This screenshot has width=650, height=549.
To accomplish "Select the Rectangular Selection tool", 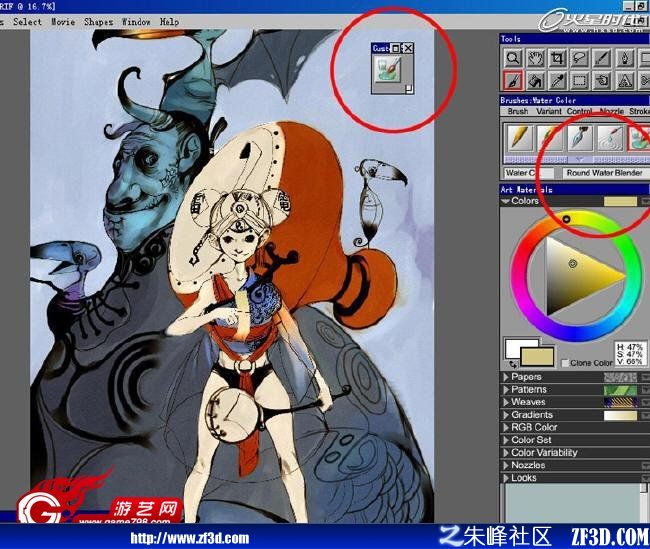I will pyautogui.click(x=580, y=80).
